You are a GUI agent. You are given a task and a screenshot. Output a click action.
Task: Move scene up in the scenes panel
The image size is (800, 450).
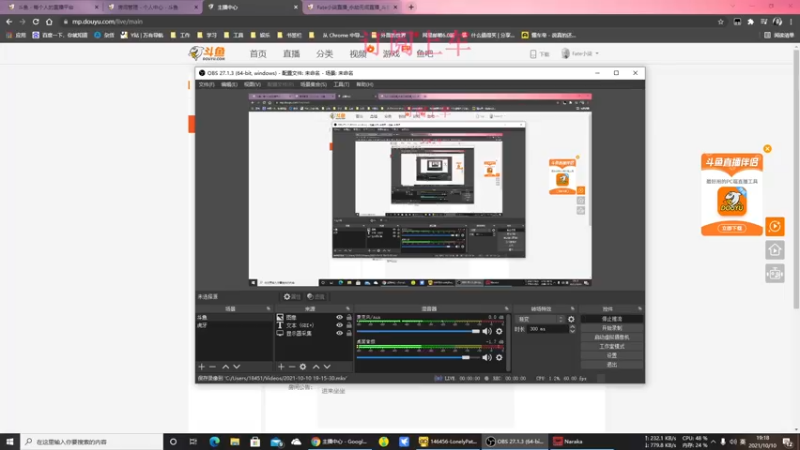[225, 367]
